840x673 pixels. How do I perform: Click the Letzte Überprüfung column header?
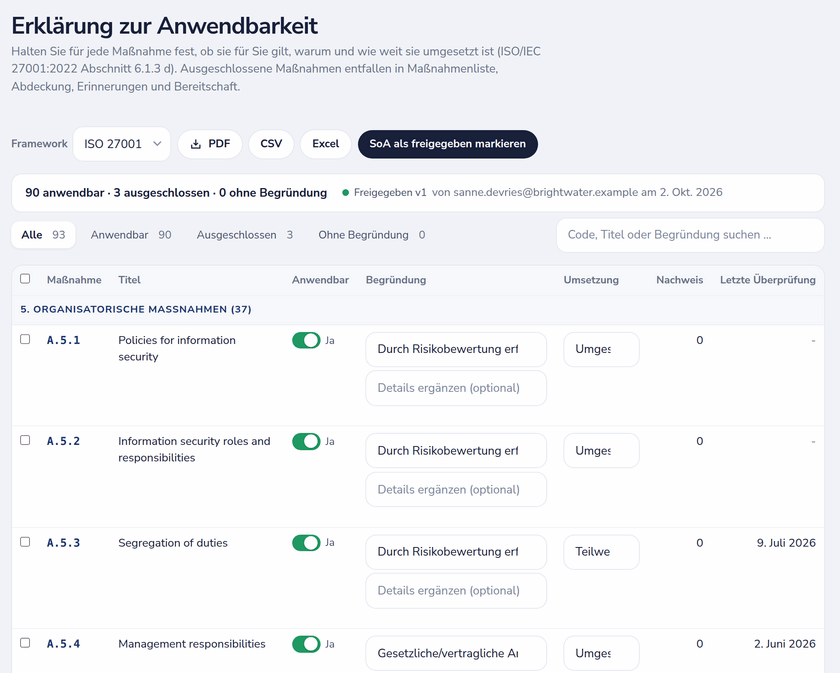tap(768, 280)
